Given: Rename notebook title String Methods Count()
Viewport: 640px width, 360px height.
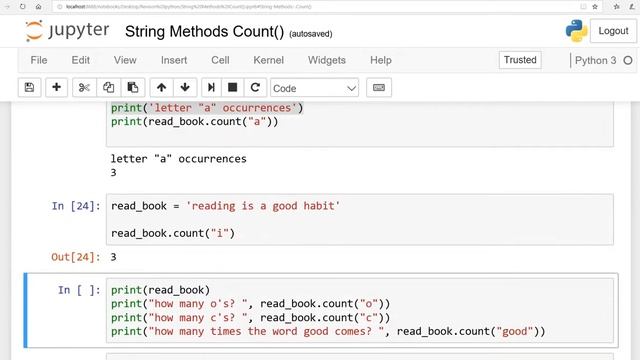Looking at the screenshot, I should [204, 32].
